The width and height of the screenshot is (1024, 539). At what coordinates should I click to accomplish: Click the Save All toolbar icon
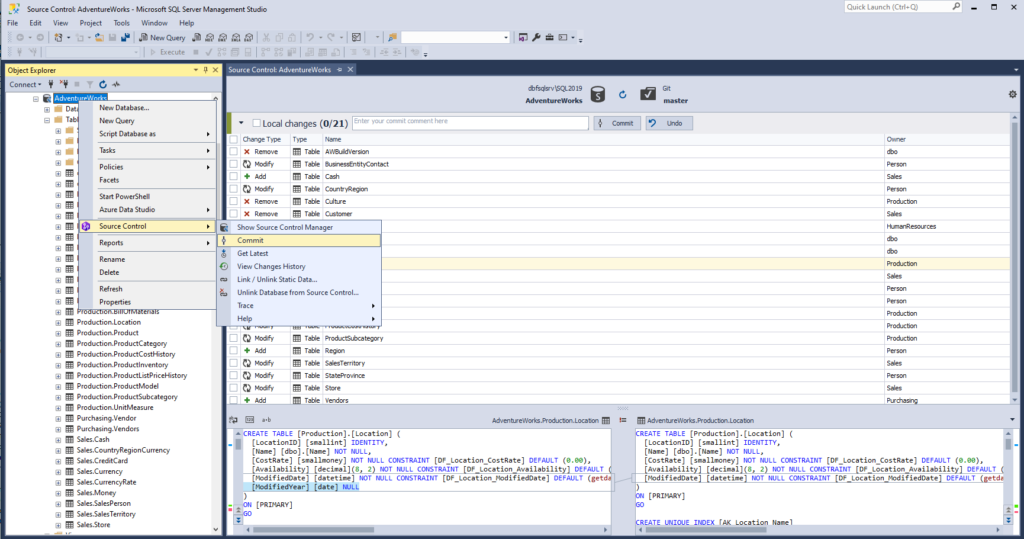pyautogui.click(x=125, y=38)
